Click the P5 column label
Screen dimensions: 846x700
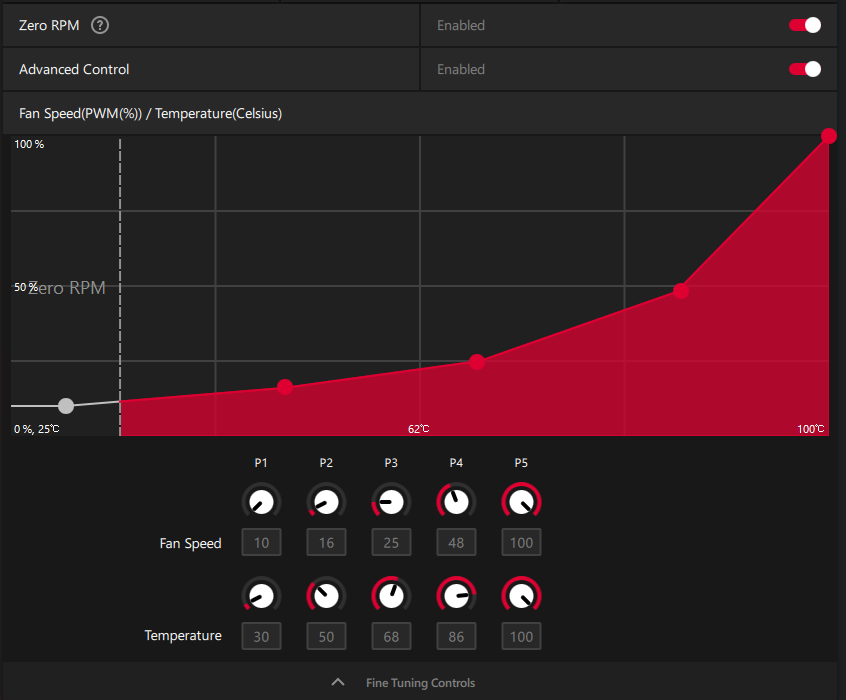click(521, 463)
